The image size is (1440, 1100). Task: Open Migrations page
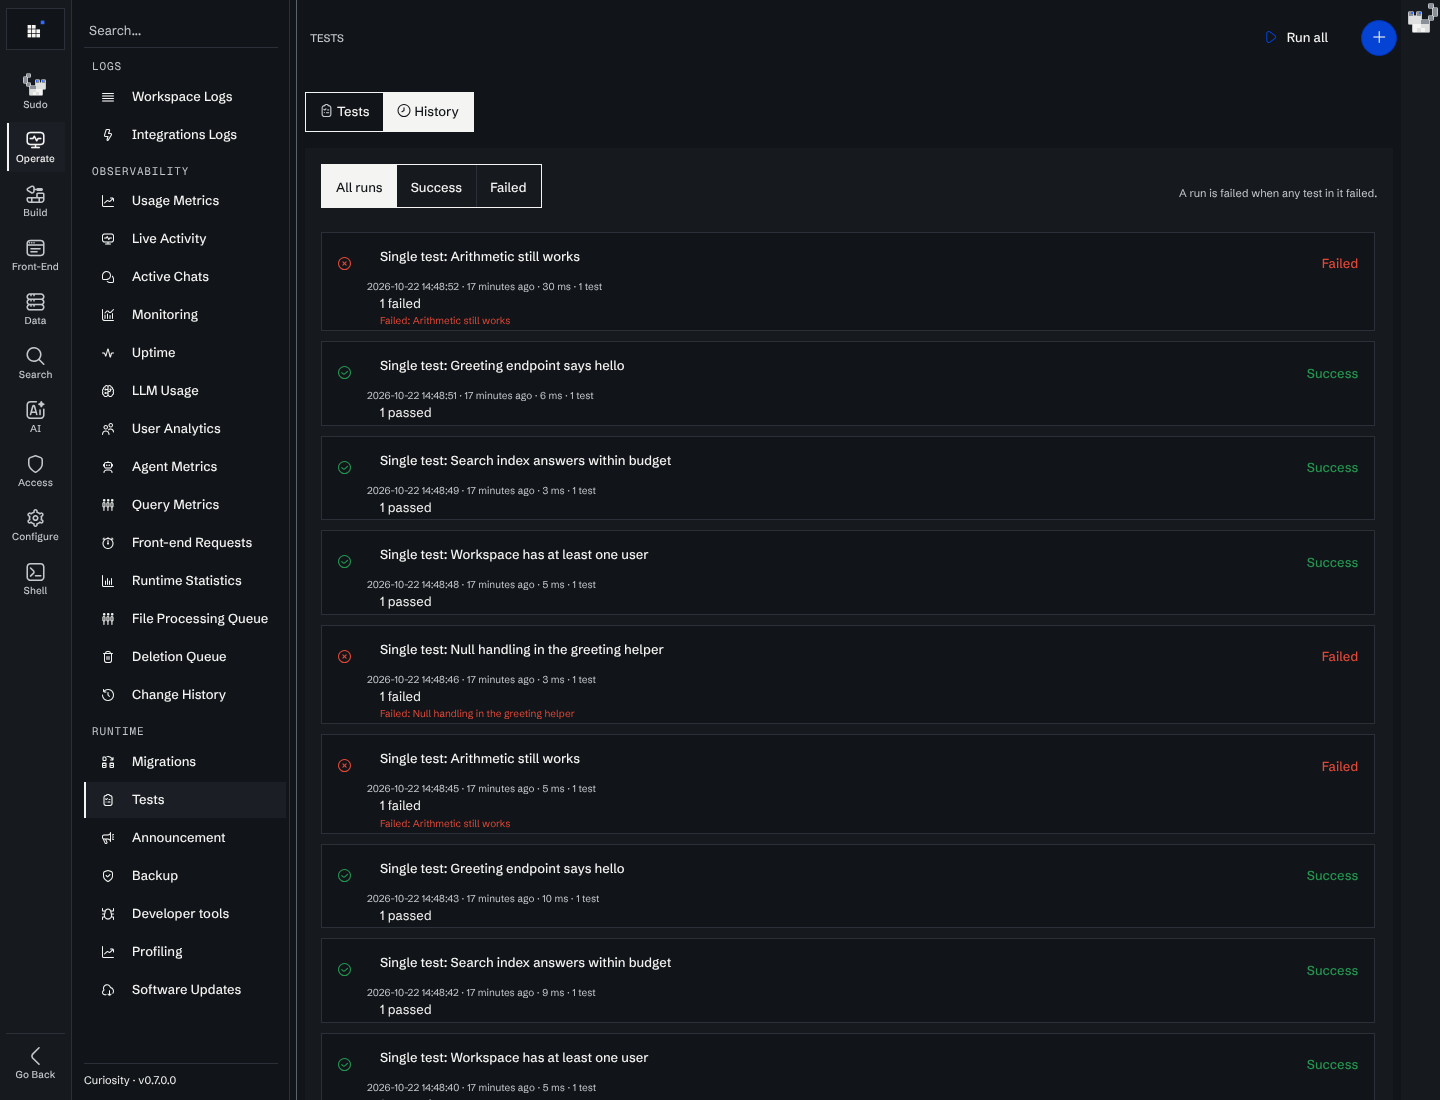(x=185, y=762)
